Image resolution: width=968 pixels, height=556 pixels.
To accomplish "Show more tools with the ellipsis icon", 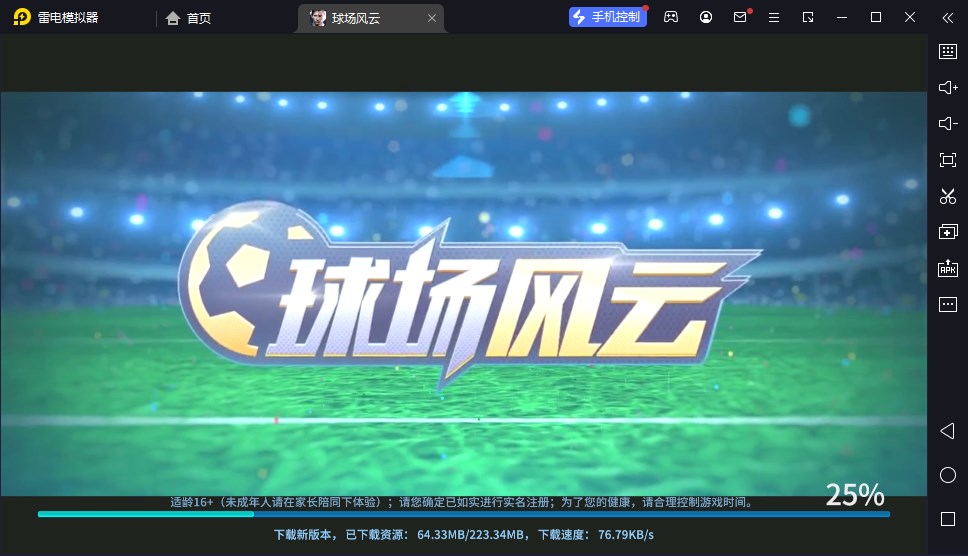I will (948, 304).
